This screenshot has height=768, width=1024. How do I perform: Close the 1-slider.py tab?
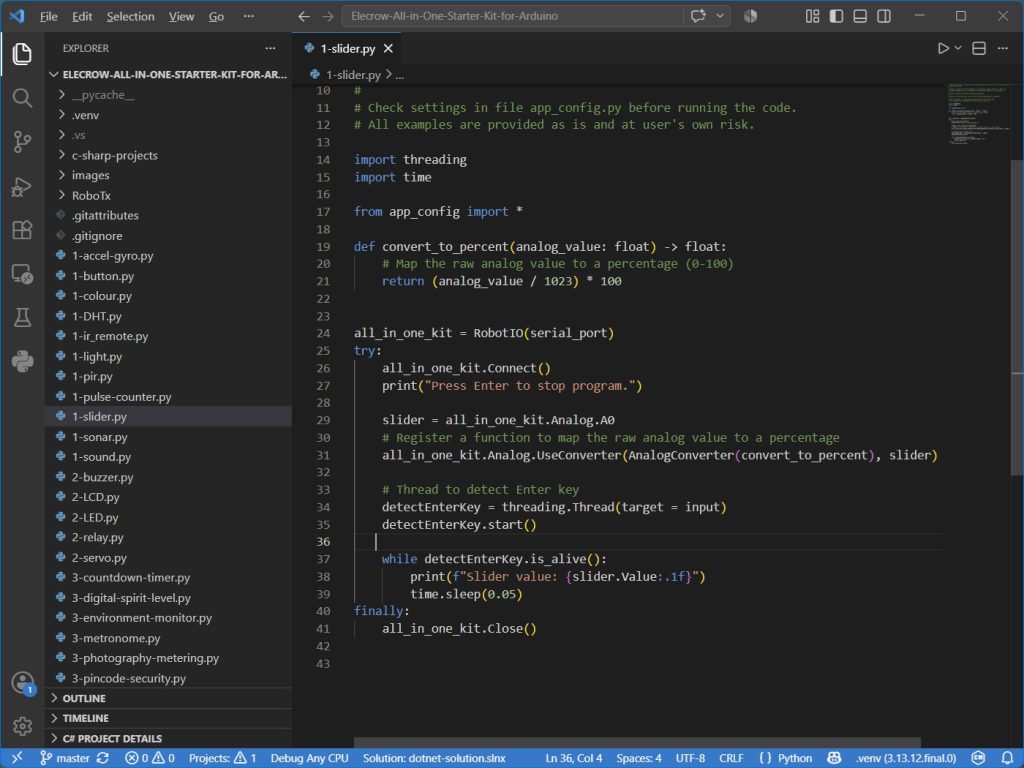click(389, 48)
